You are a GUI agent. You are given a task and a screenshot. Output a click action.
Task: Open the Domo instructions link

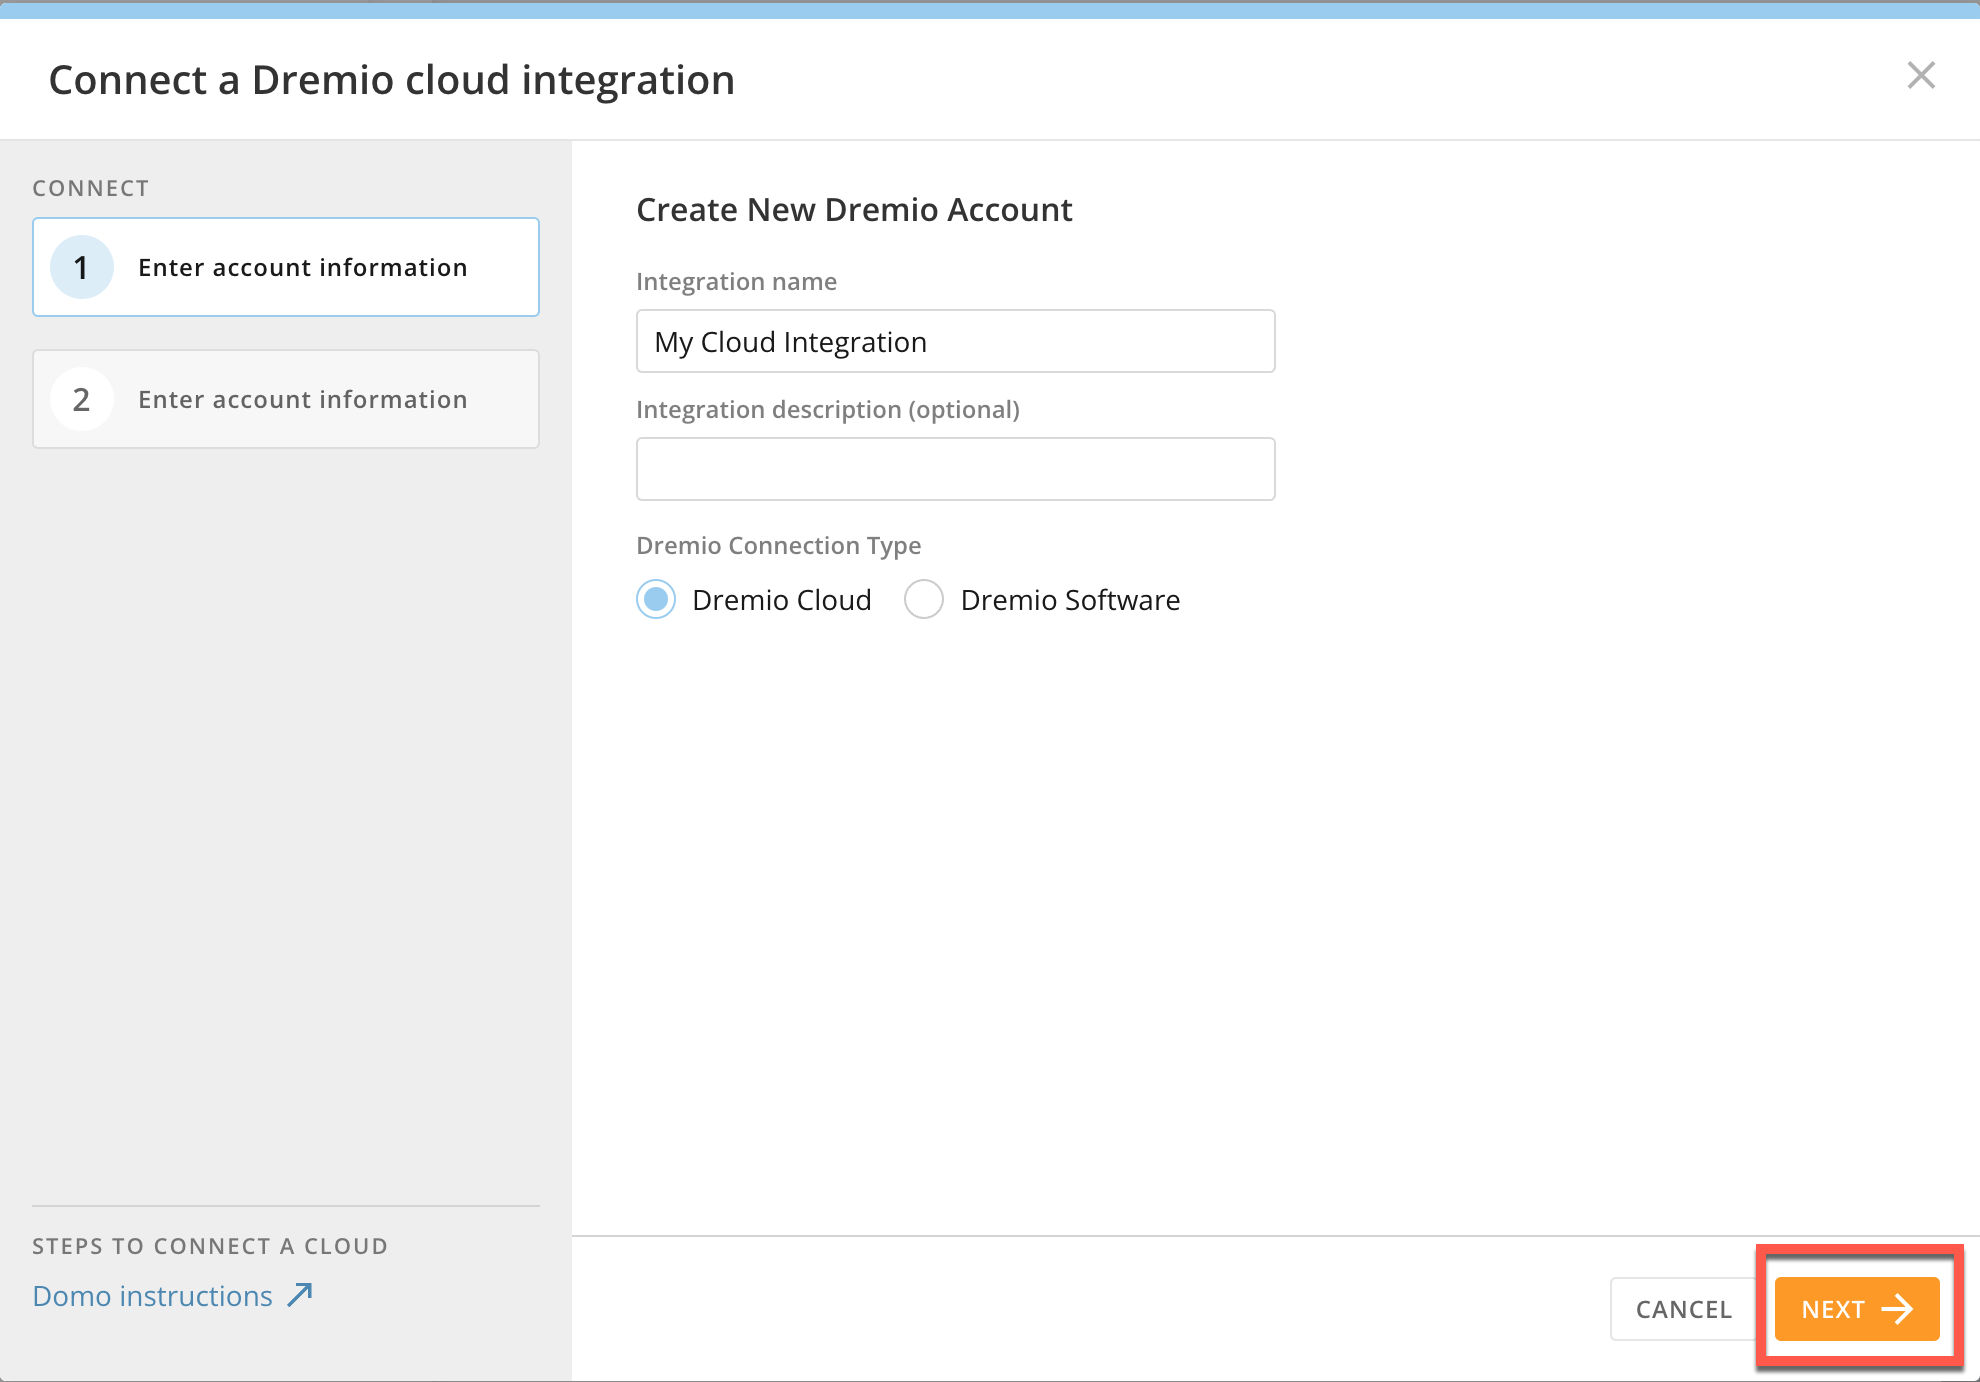[152, 1295]
